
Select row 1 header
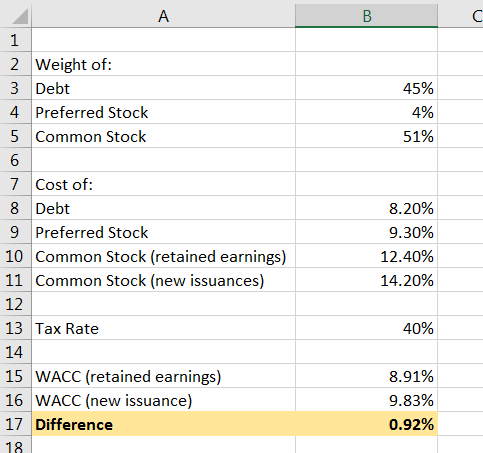tap(16, 40)
